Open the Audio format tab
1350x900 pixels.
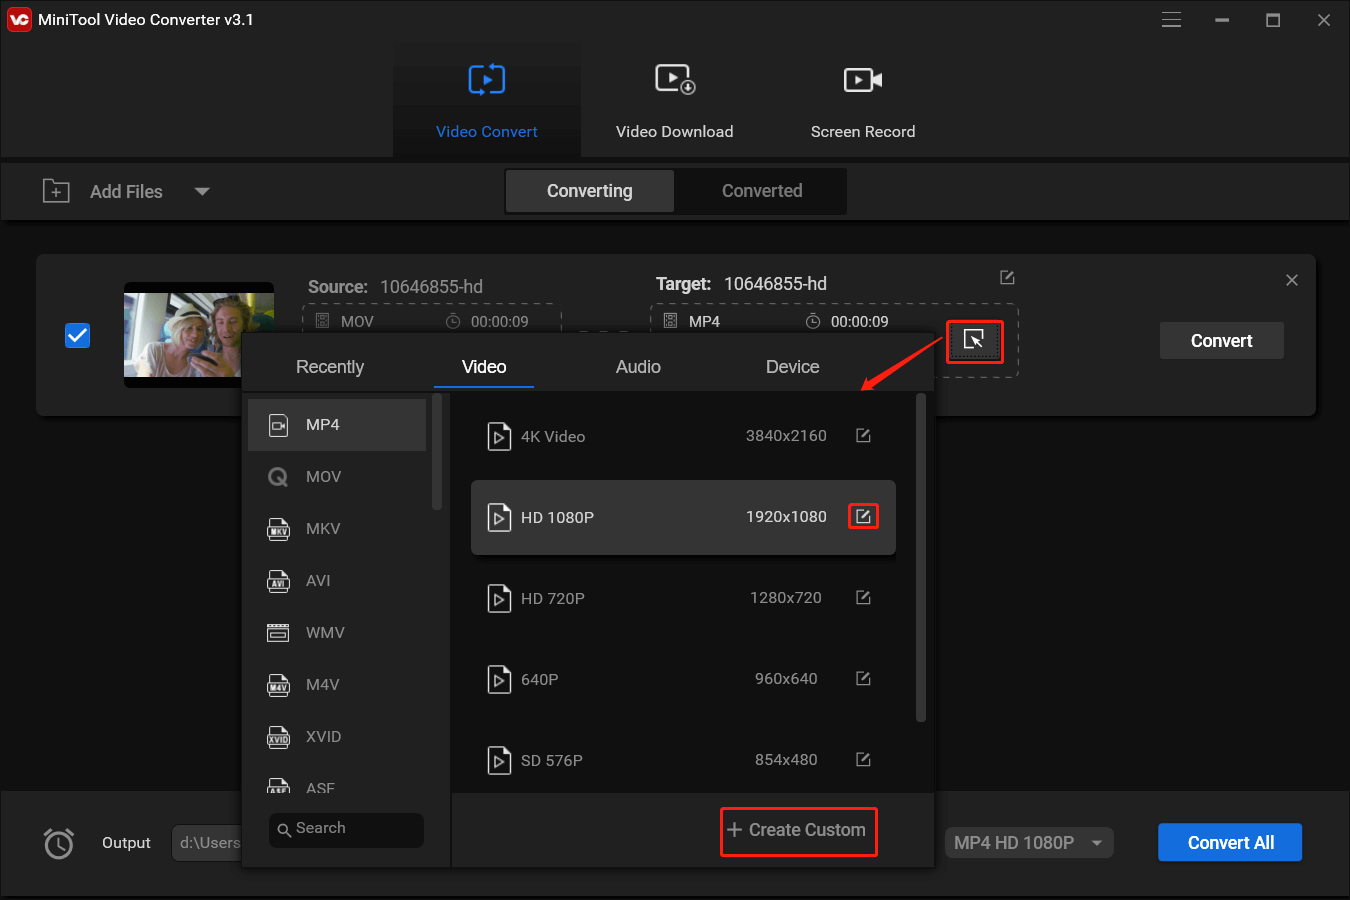click(638, 367)
